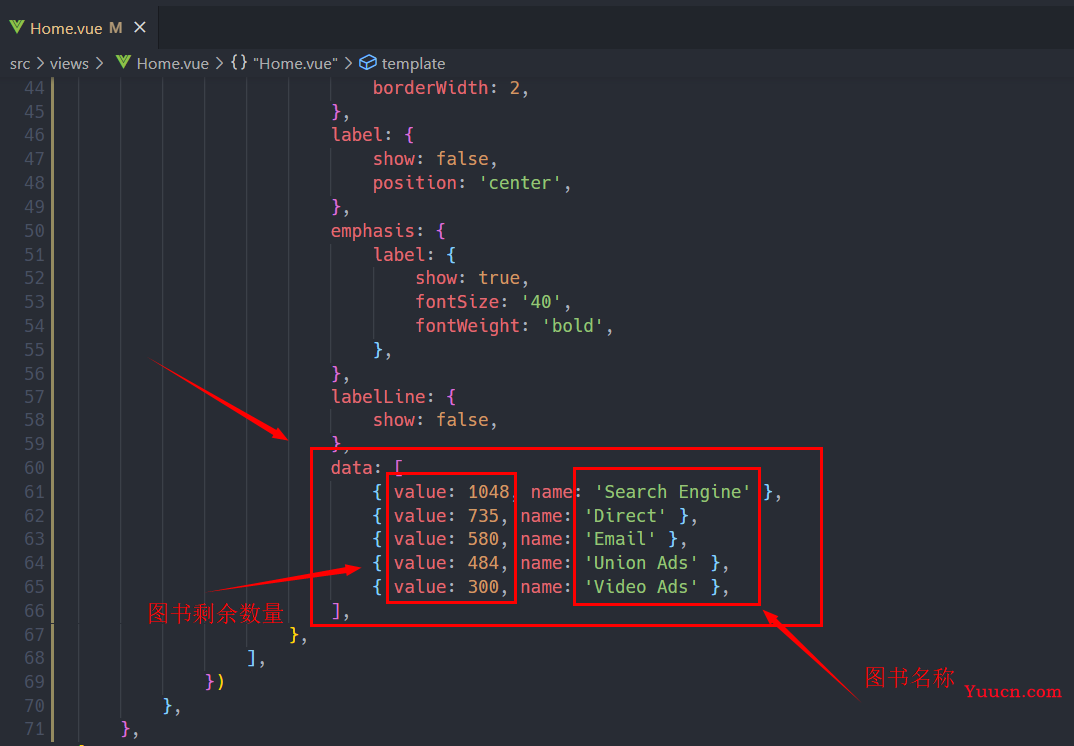The image size is (1074, 746).
Task: Click the 'Direct' string
Action: coord(625,516)
